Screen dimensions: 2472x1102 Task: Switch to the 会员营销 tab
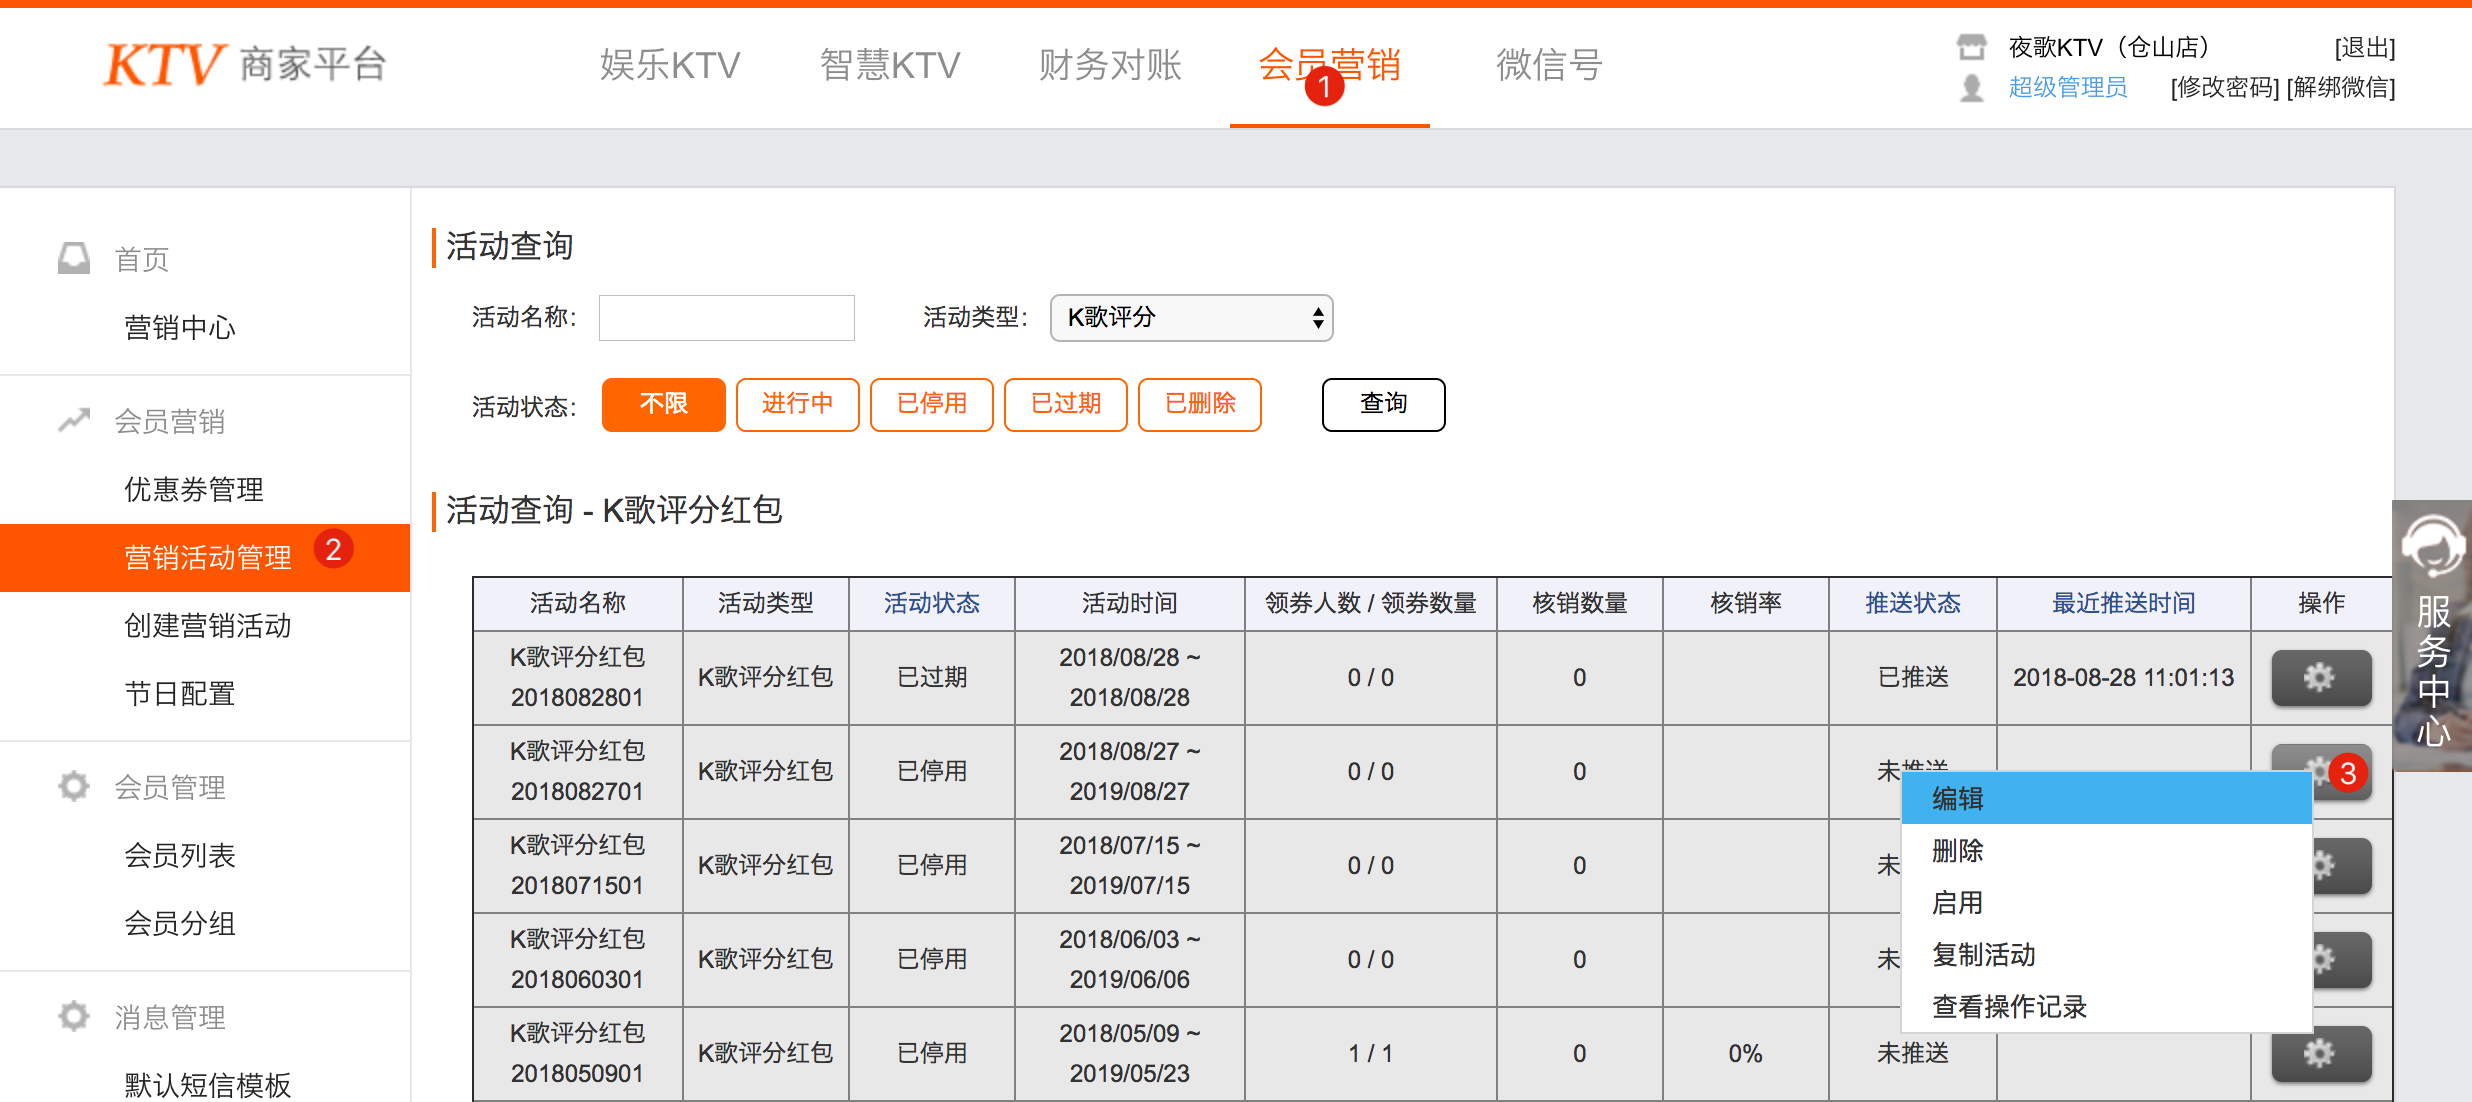click(x=1329, y=65)
